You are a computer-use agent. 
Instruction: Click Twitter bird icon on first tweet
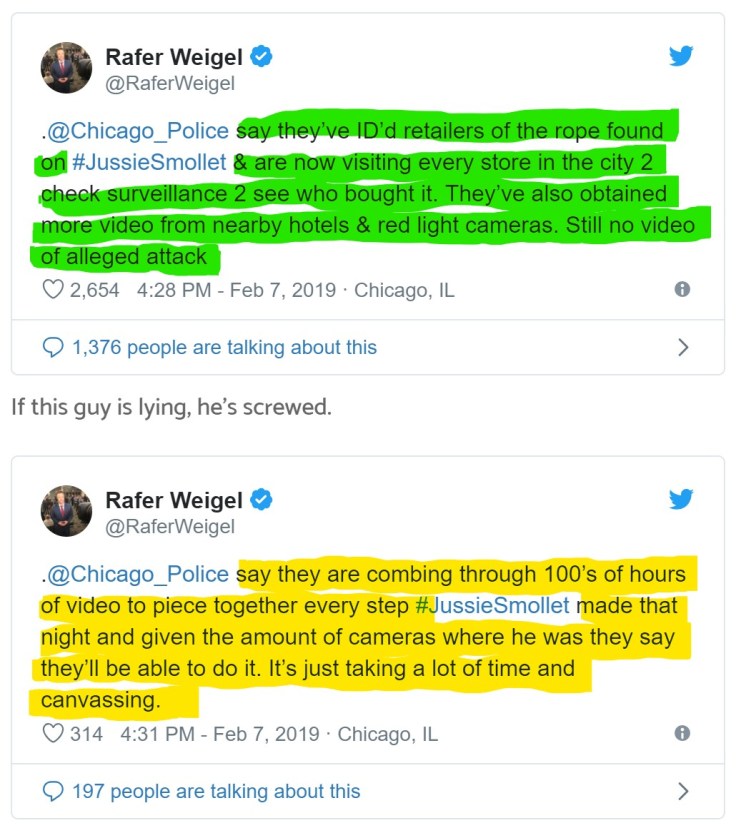(681, 55)
